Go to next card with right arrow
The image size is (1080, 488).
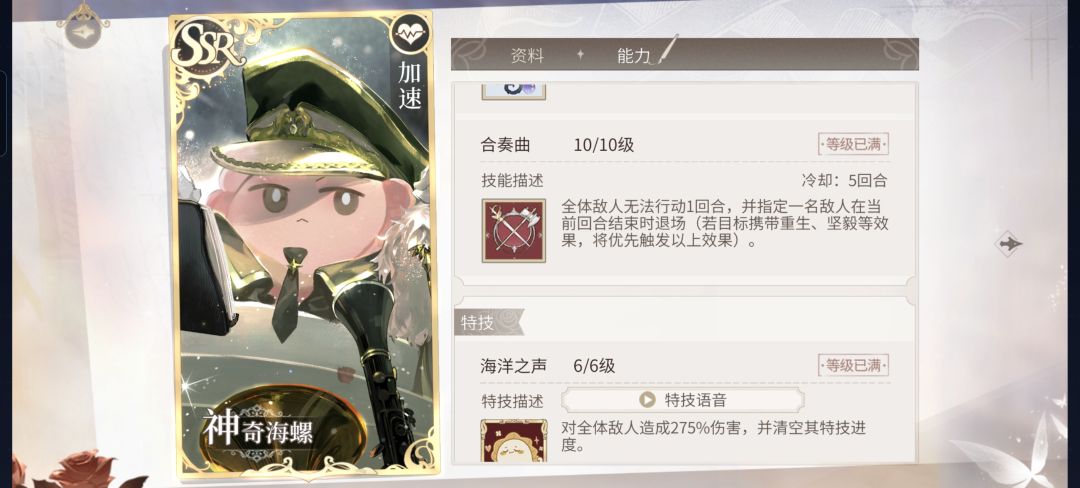point(1010,244)
